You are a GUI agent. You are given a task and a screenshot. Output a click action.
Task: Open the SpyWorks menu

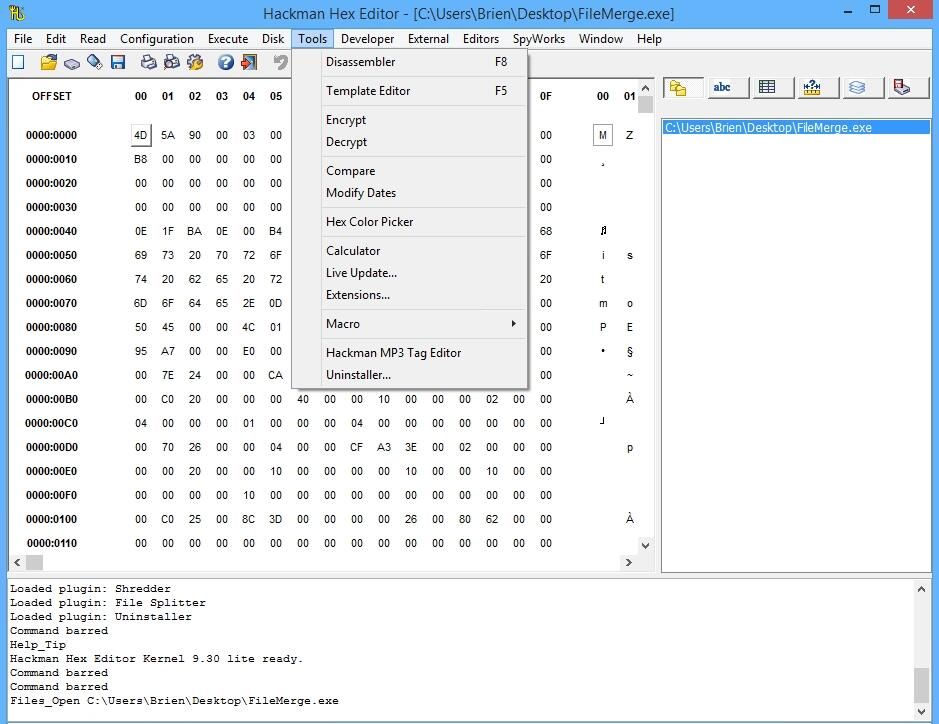(538, 39)
